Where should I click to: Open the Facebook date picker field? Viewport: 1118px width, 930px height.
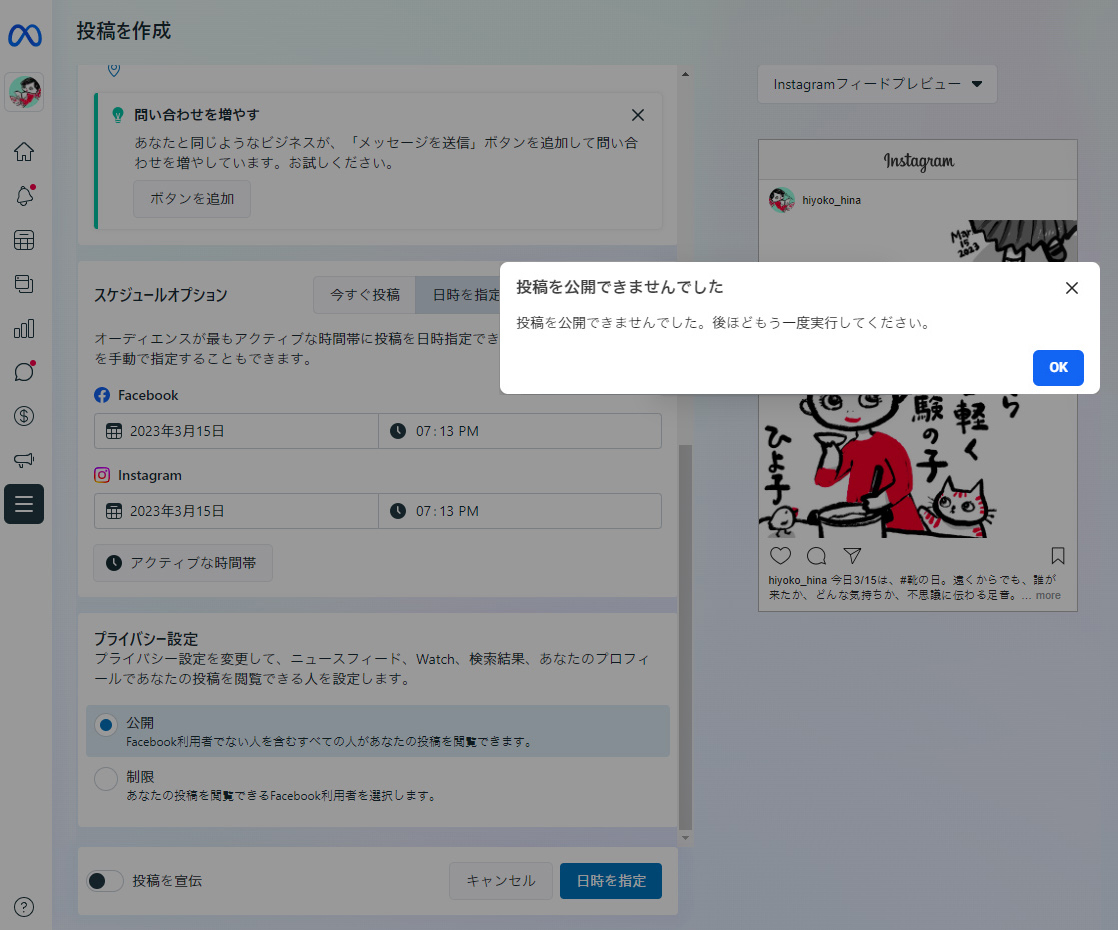(x=237, y=431)
